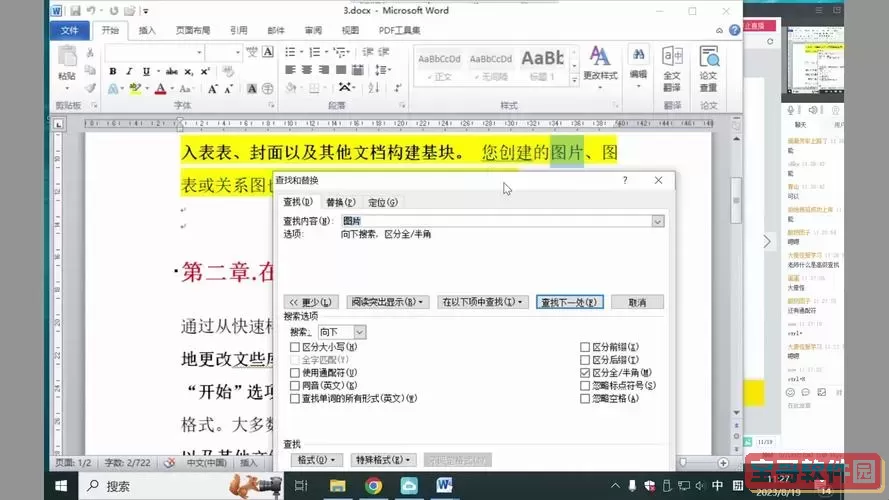Click the 取消 button

637,302
